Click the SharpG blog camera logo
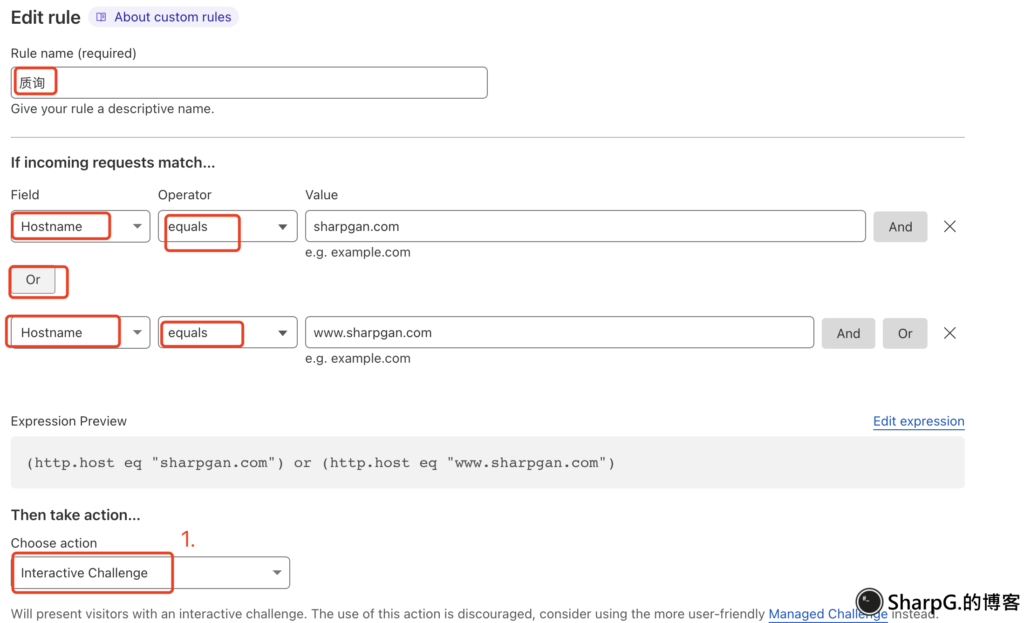The image size is (1024, 623). point(869,601)
